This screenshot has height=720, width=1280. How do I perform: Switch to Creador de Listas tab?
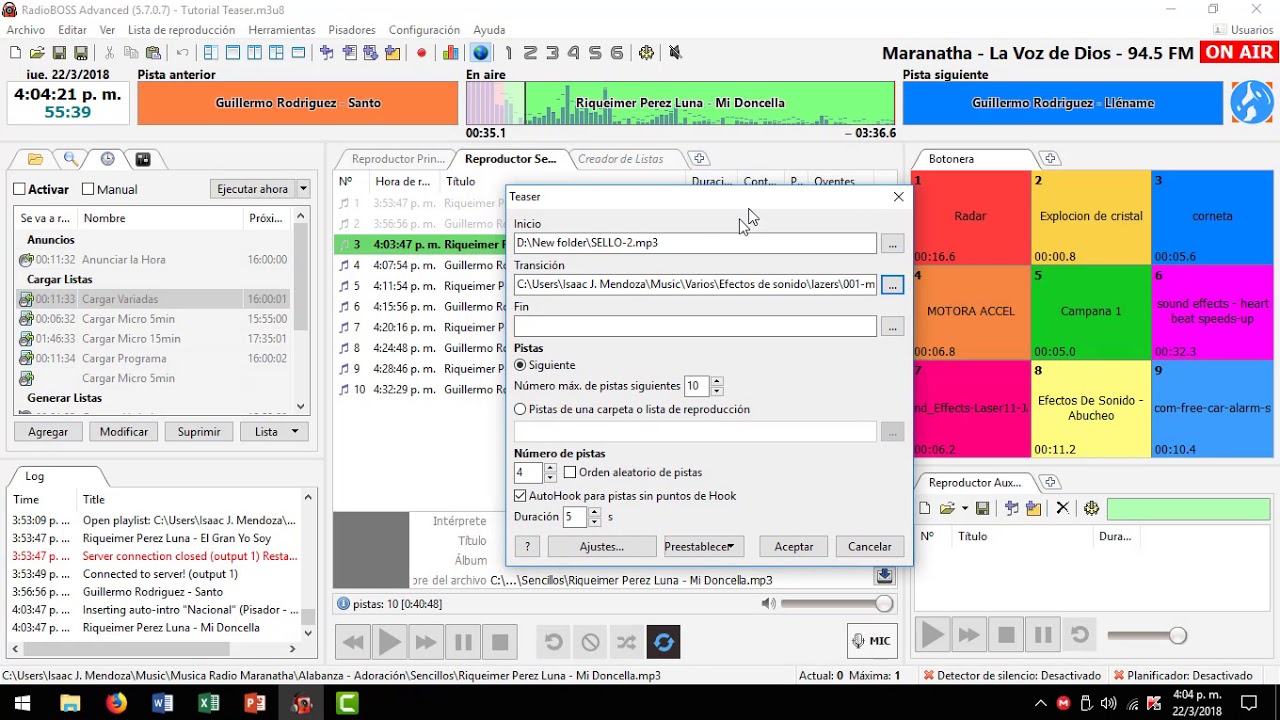tap(621, 159)
